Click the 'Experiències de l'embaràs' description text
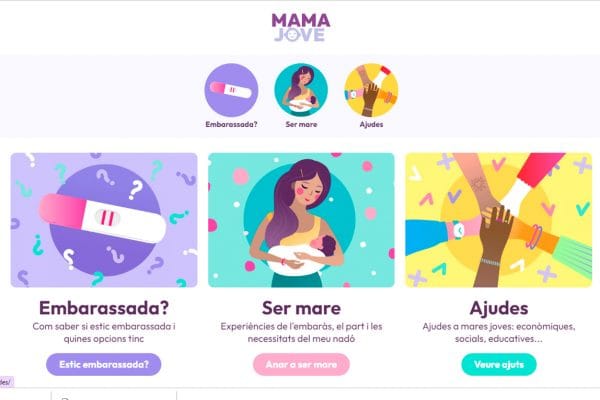Screen dimensions: 600x400 pos(301,333)
